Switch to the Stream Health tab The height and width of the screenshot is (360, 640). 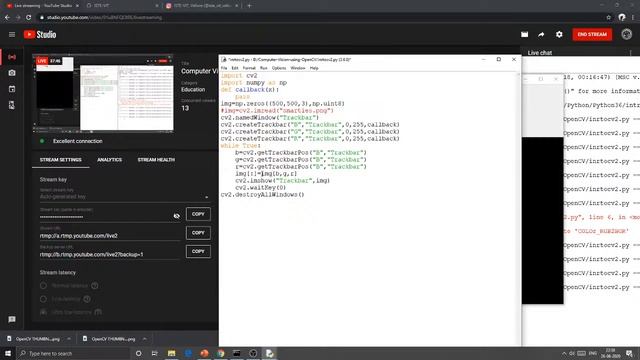(156, 160)
